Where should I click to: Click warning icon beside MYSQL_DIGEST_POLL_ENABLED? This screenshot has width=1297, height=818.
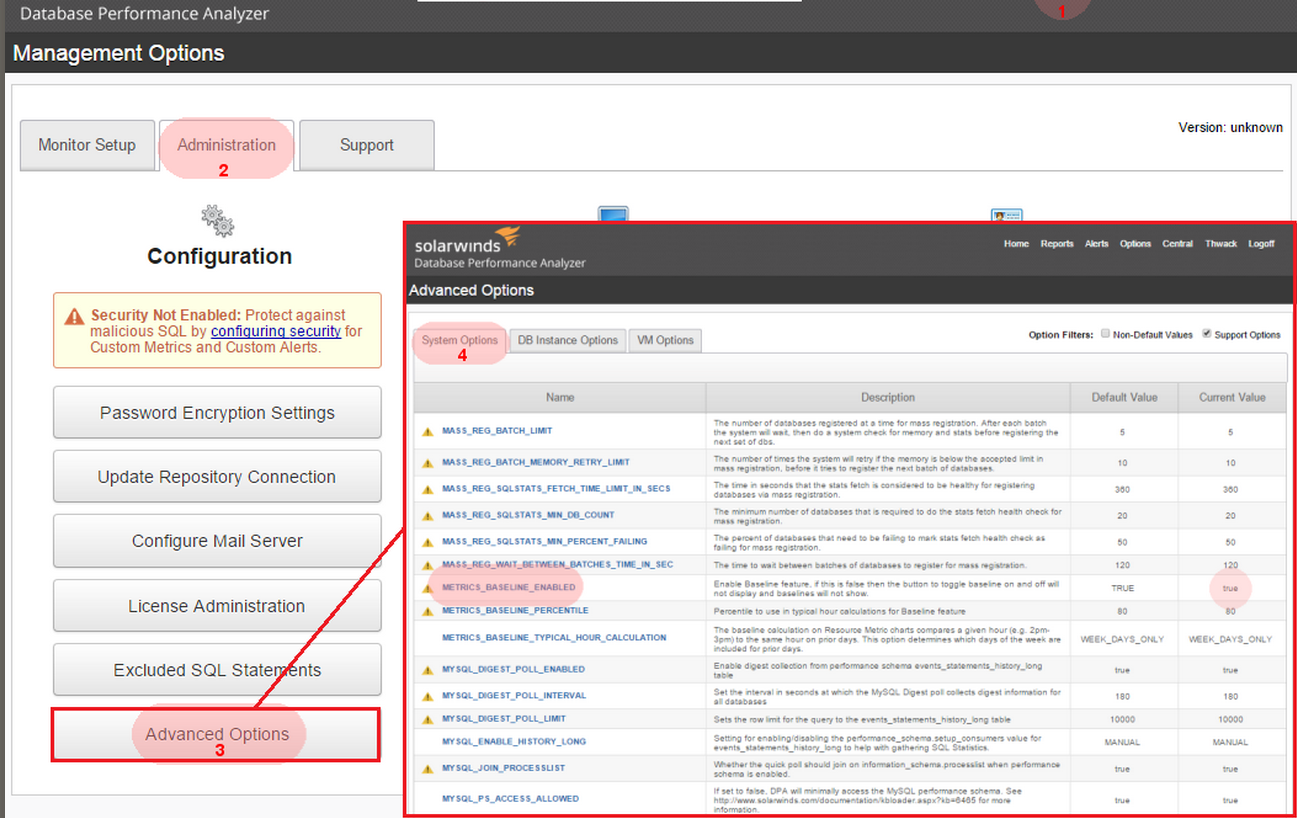coord(427,670)
